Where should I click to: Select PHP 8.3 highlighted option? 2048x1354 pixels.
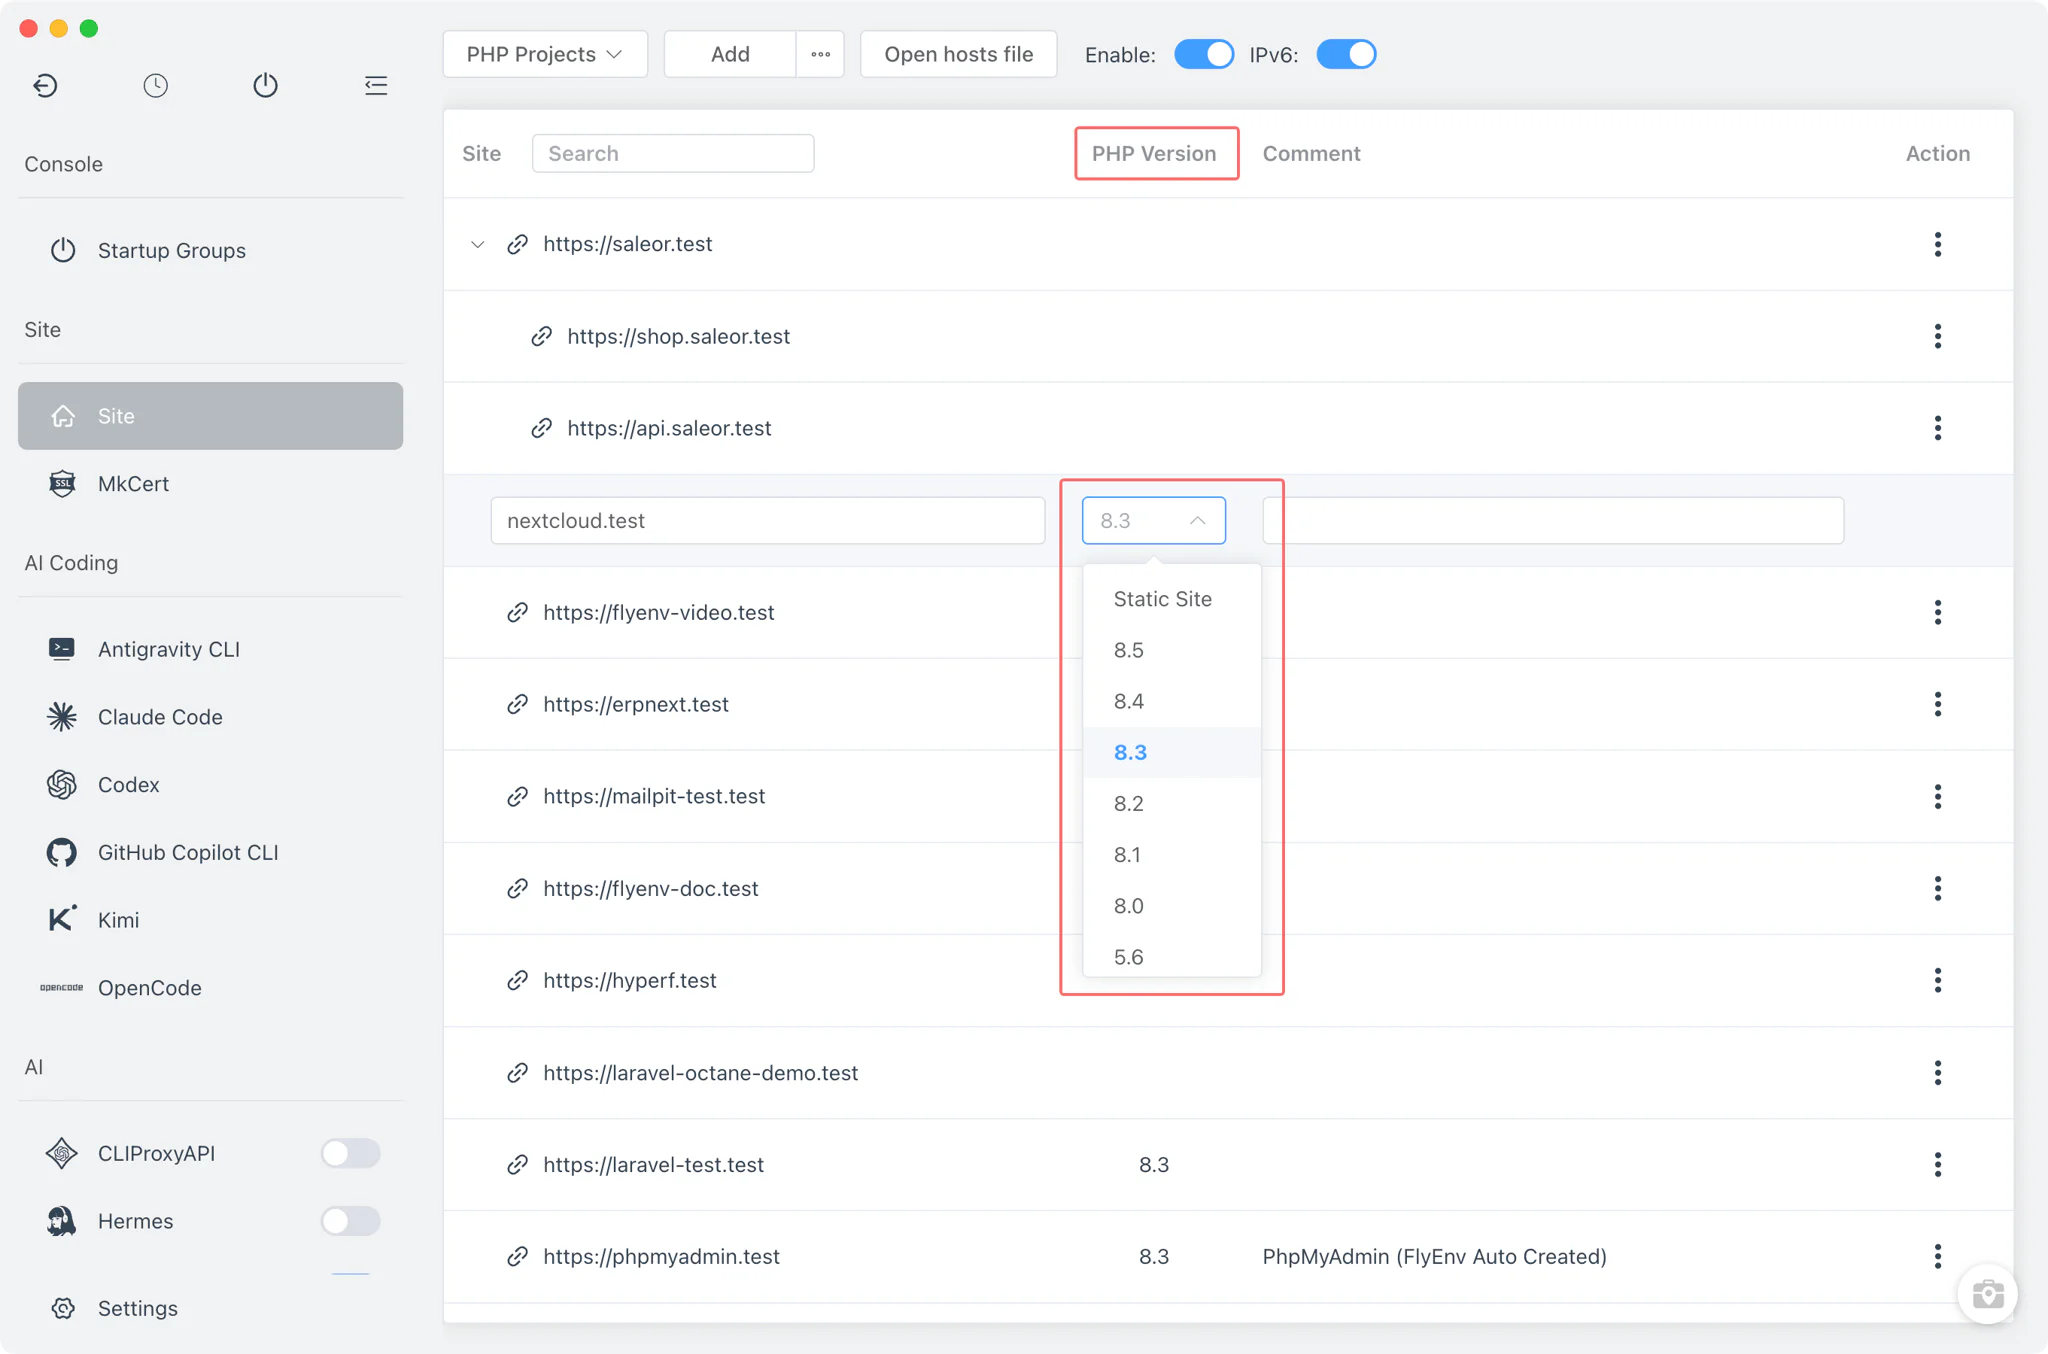1171,752
